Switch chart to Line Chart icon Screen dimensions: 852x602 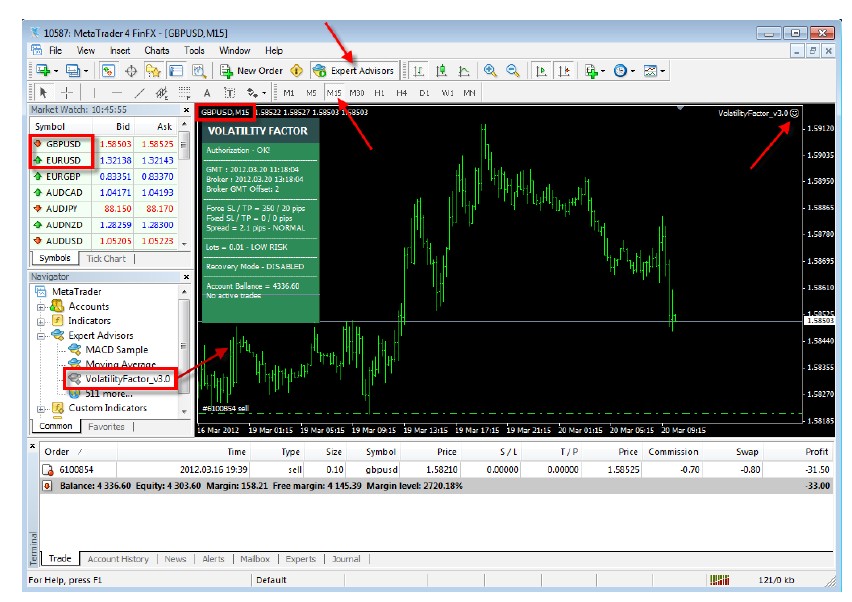463,71
